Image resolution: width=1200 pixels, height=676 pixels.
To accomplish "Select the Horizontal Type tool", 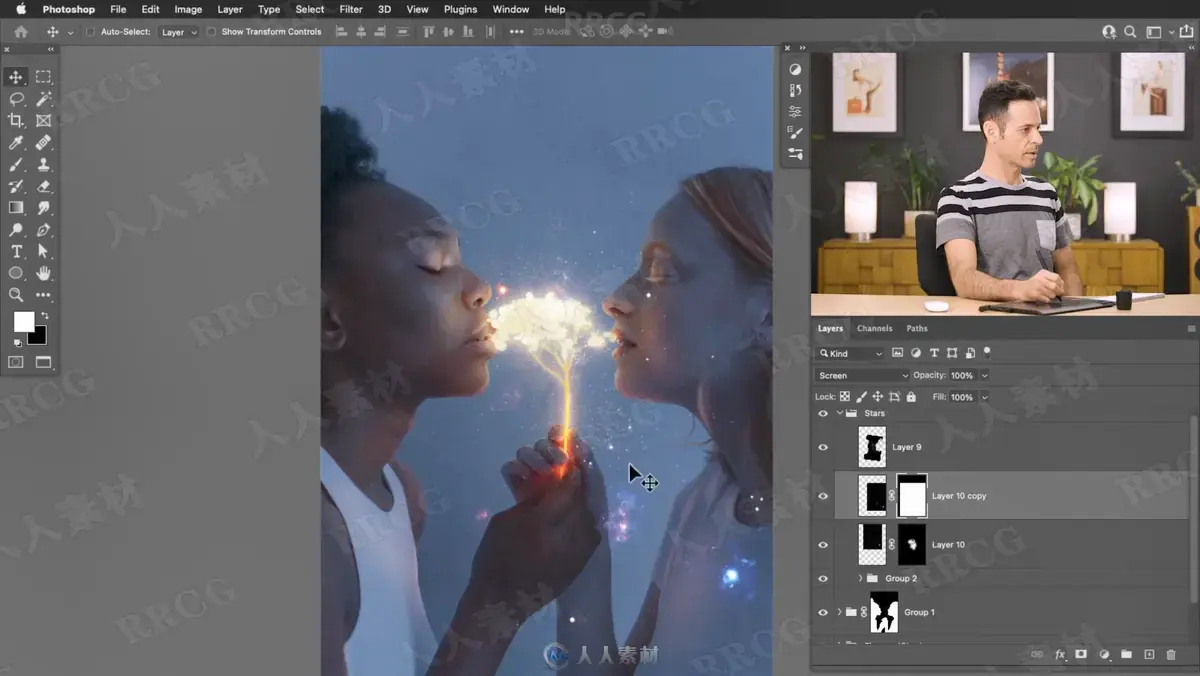I will point(16,252).
